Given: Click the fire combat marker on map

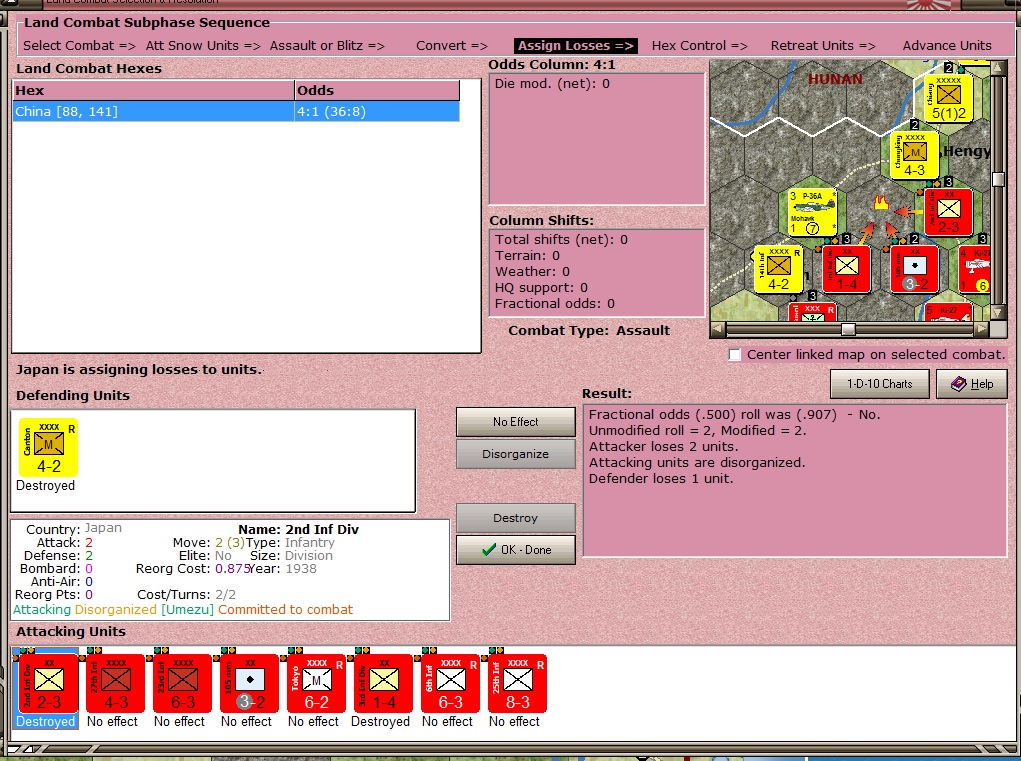Looking at the screenshot, I should point(881,202).
